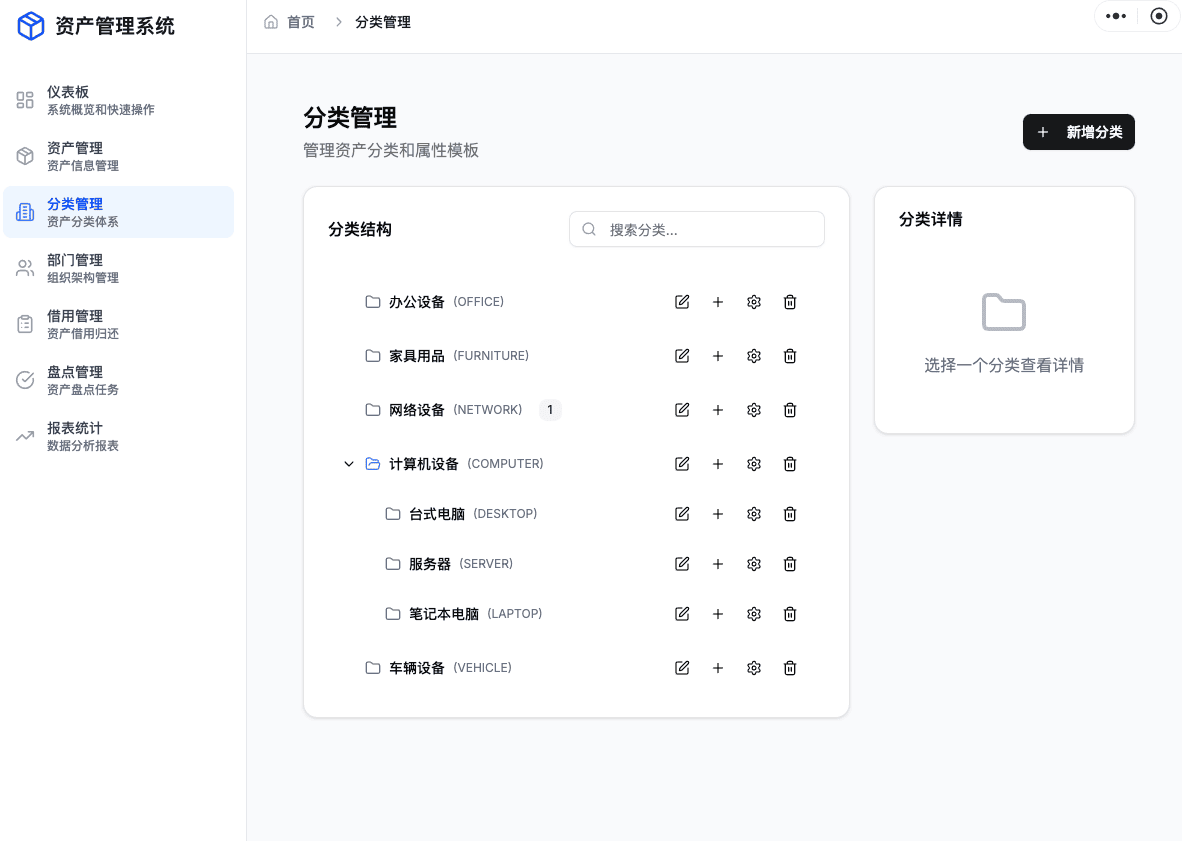The image size is (1182, 841).
Task: Open gear settings for 计算机设备
Action: [754, 464]
